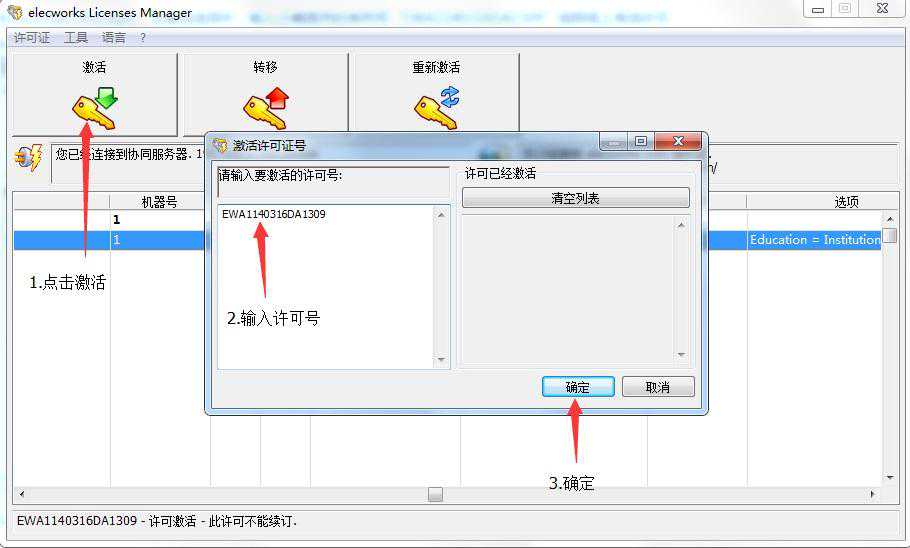
Task: Click the 清空列表 button
Action: tap(575, 198)
